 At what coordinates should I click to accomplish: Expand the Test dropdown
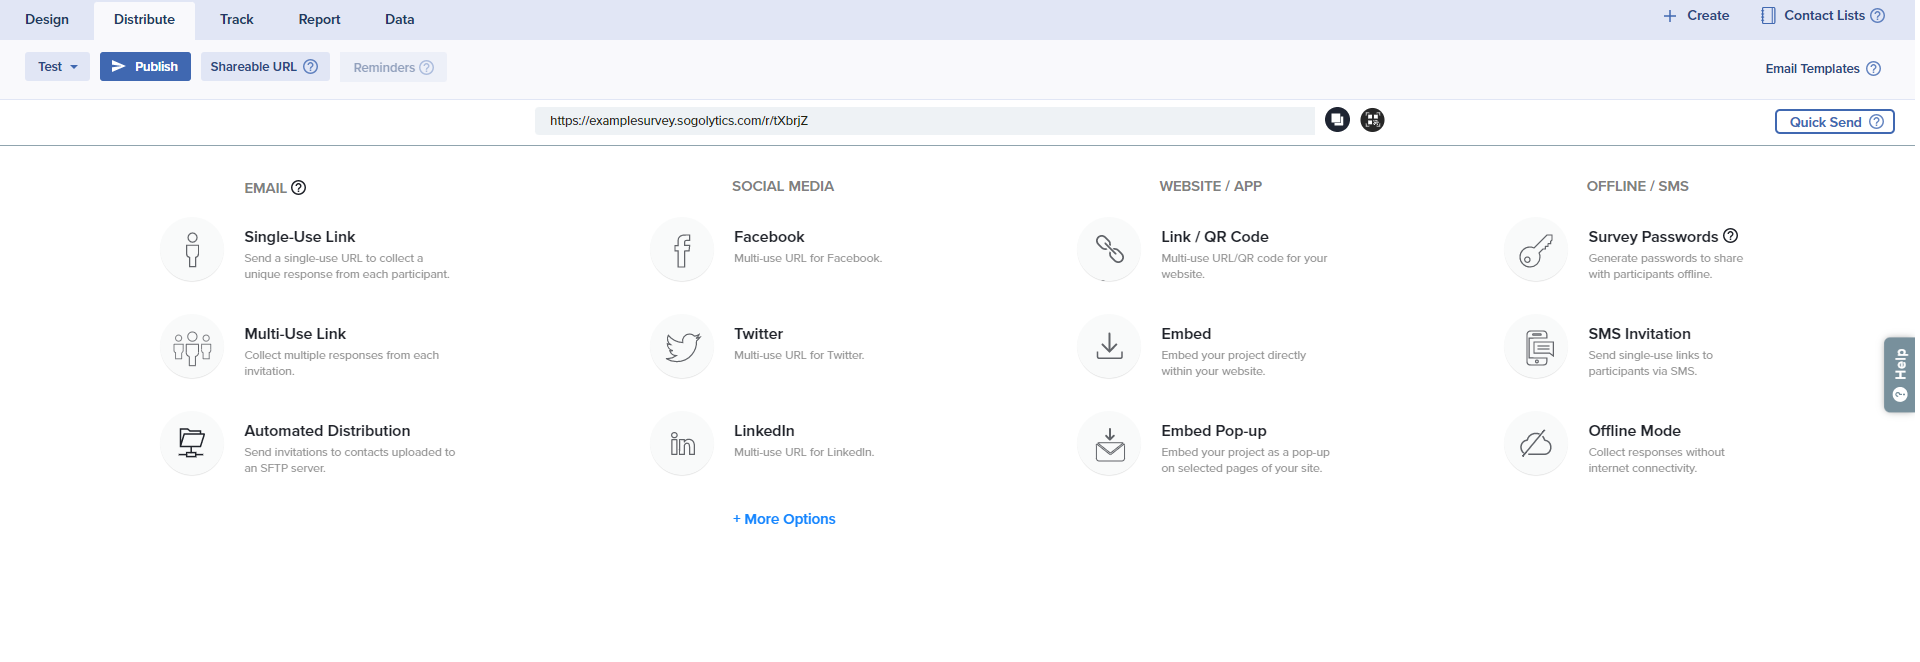(57, 67)
